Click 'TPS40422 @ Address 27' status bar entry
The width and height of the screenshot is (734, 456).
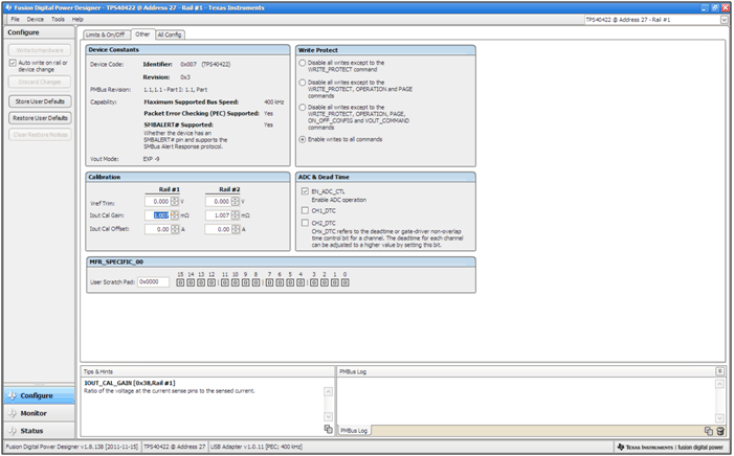pos(174,447)
